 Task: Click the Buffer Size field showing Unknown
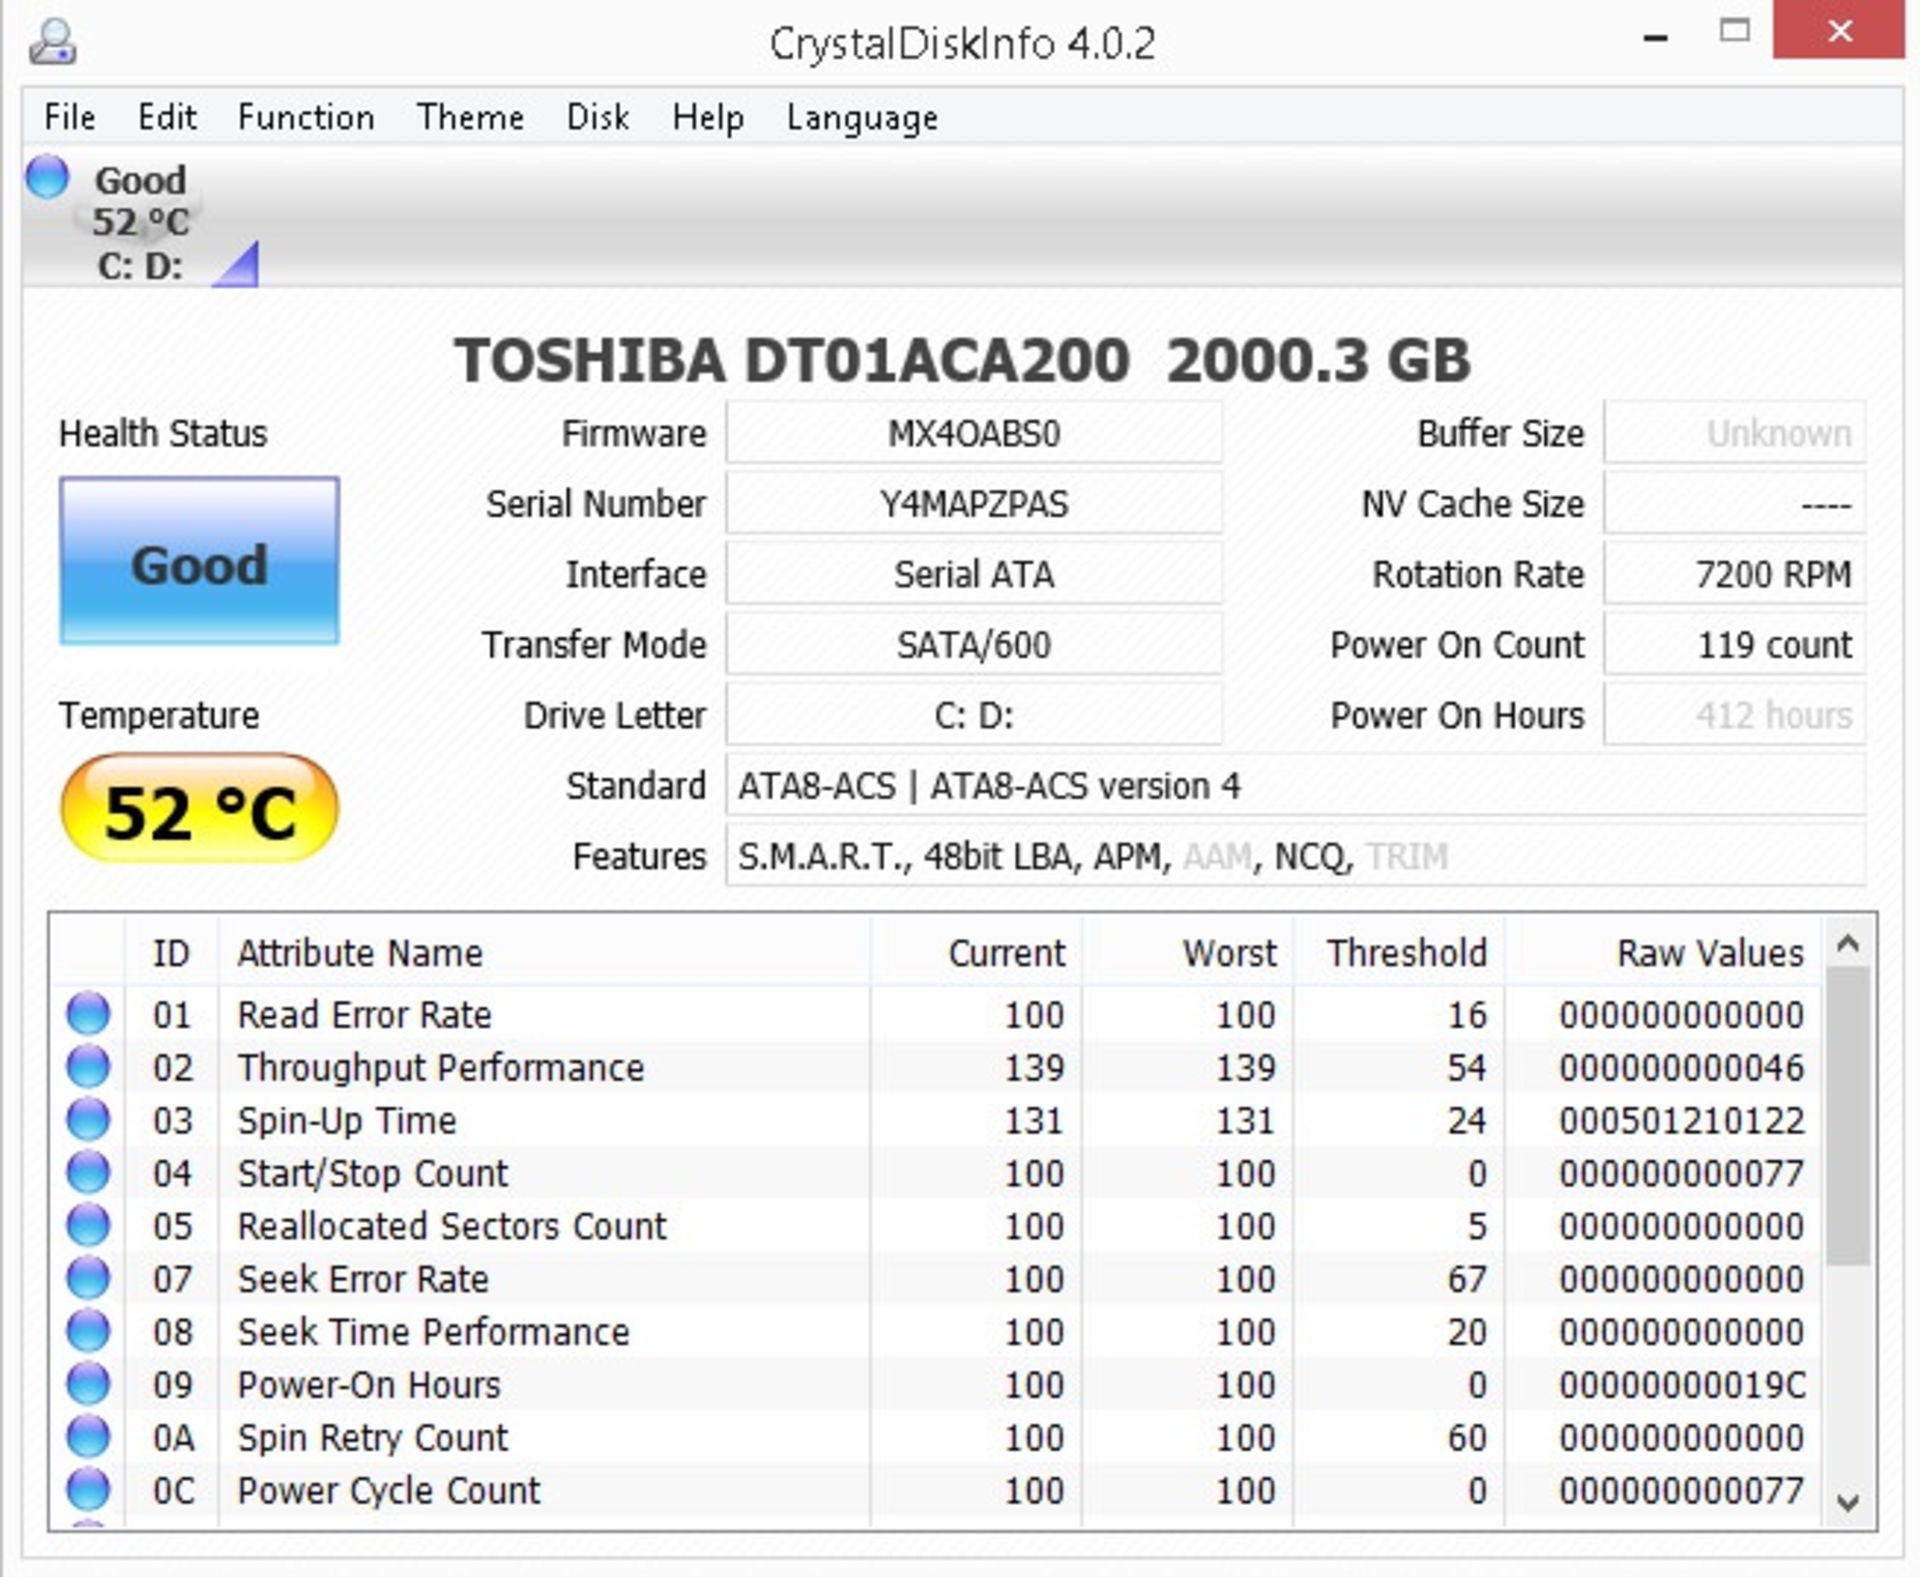(x=1735, y=433)
